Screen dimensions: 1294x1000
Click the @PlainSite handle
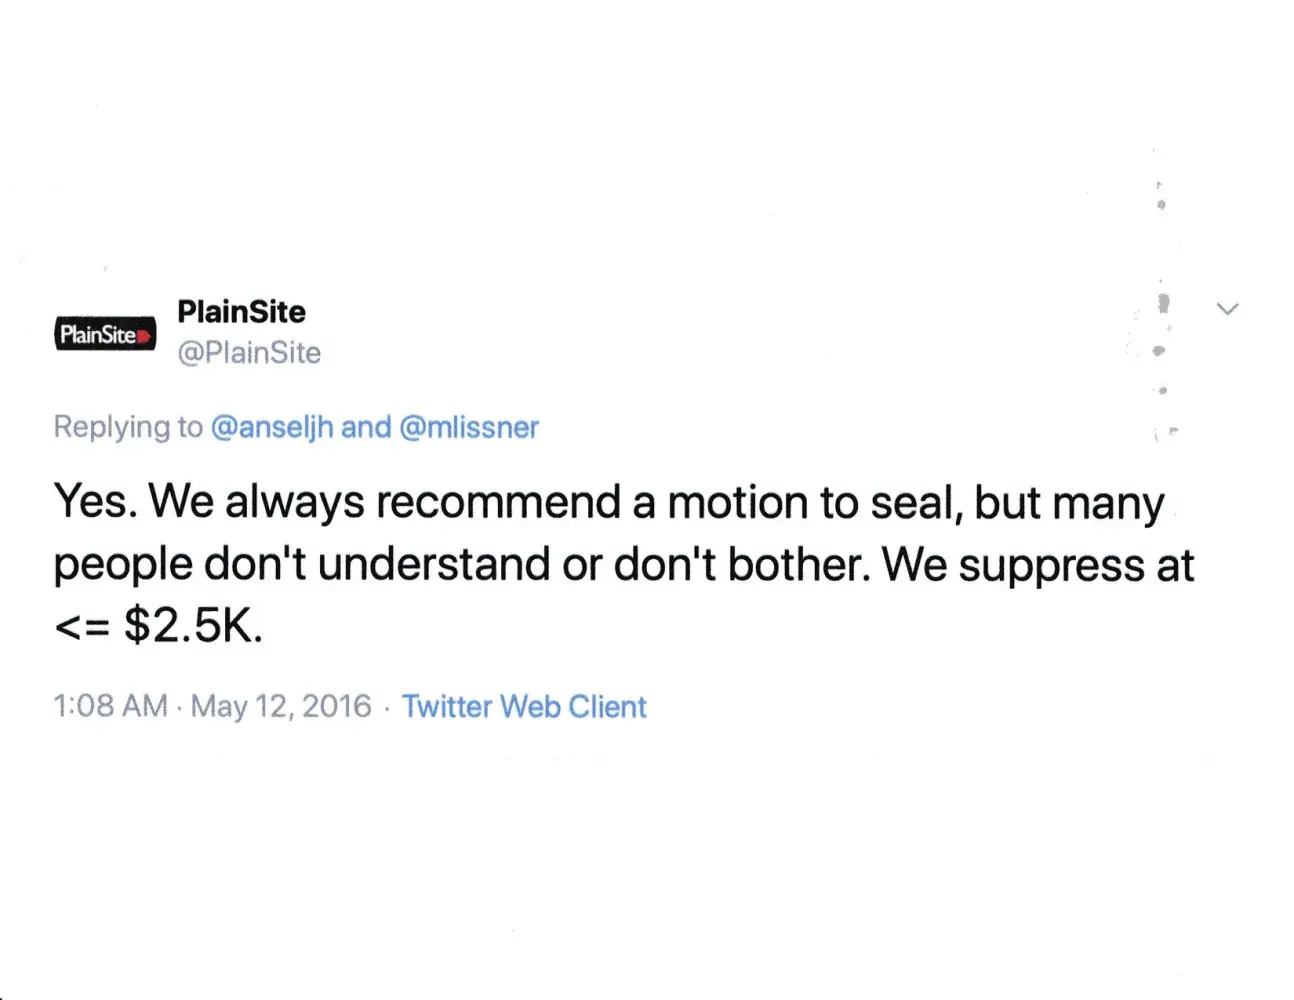249,352
